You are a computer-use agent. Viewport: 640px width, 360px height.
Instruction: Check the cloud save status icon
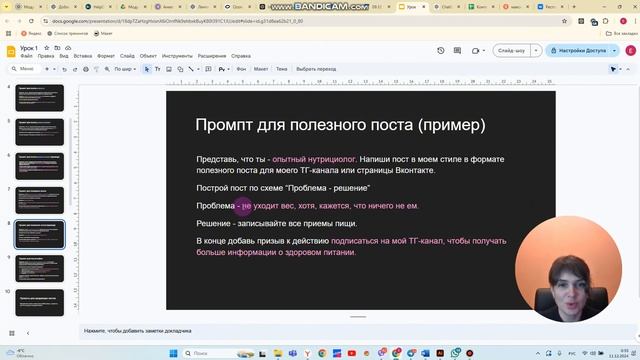click(x=68, y=48)
